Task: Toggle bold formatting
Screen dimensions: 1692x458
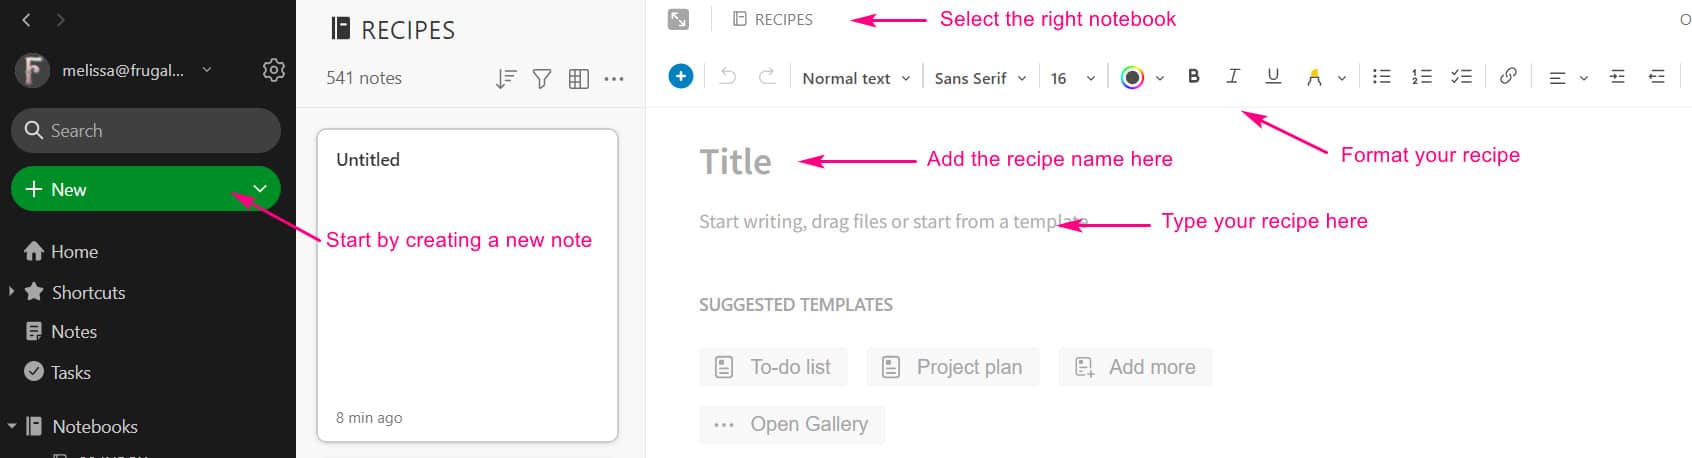Action: click(1193, 76)
